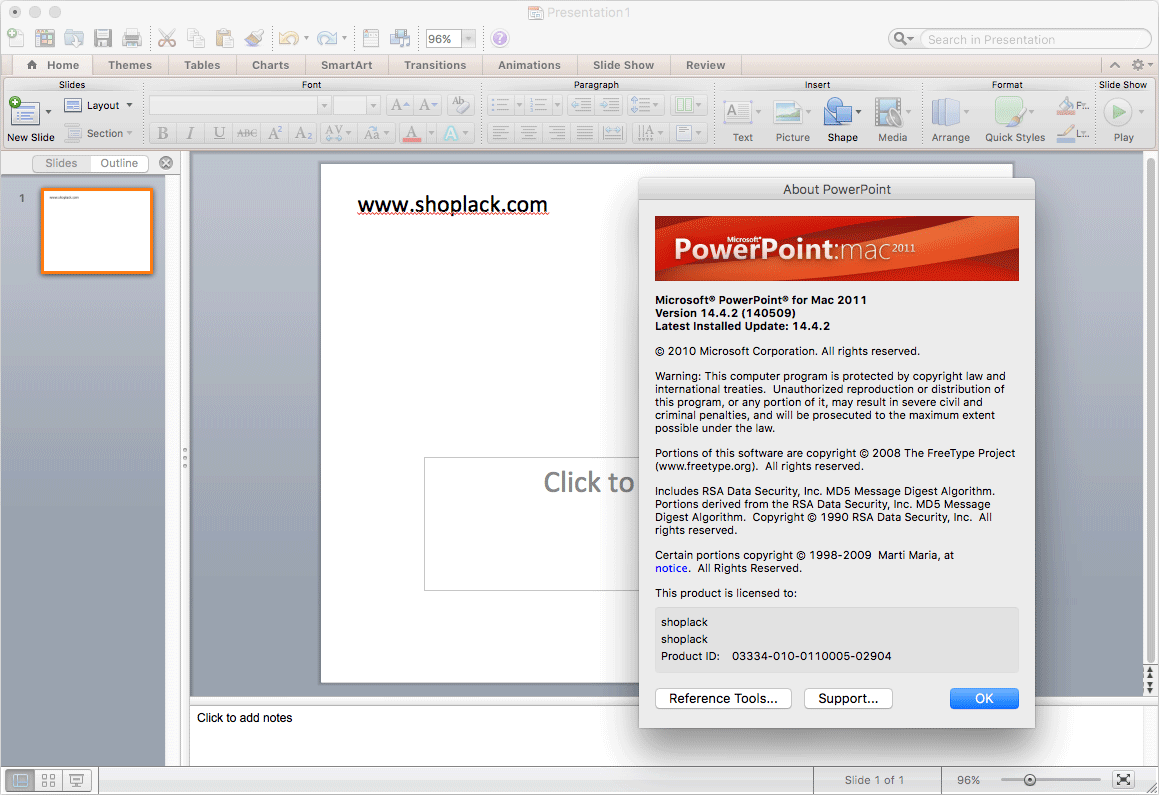Toggle Italic formatting

pyautogui.click(x=191, y=133)
